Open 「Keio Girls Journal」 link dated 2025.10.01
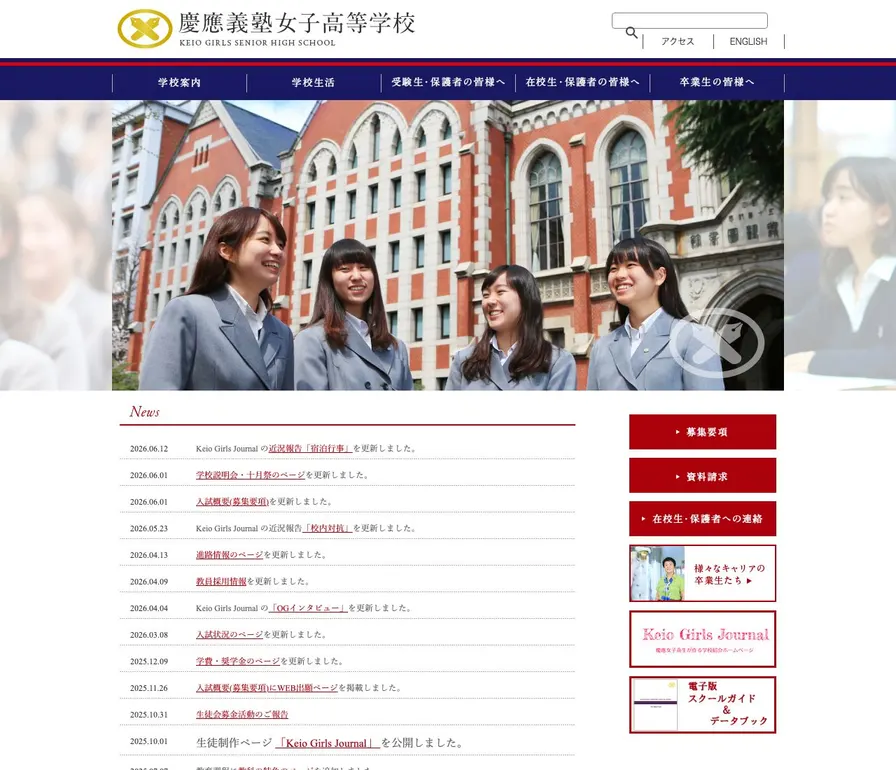This screenshot has height=770, width=896. [x=327, y=743]
